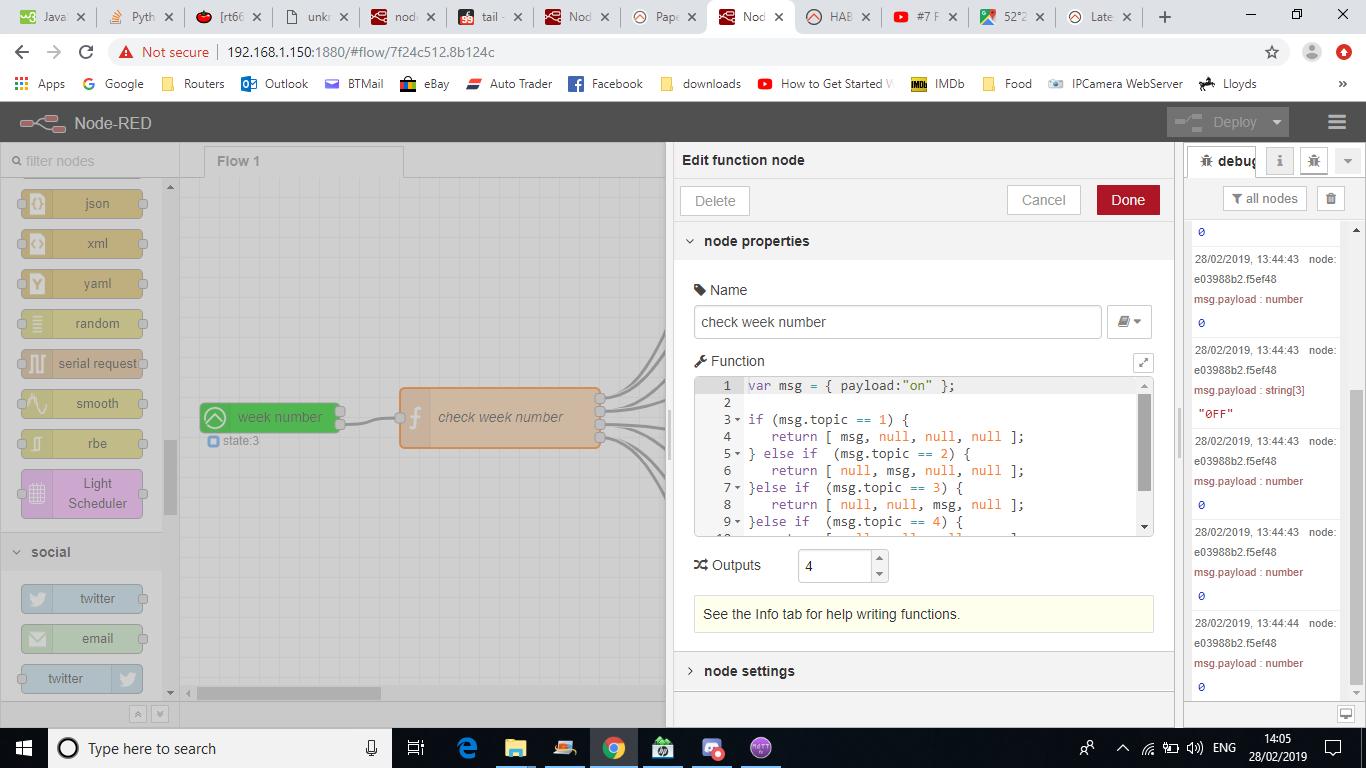Fold the code block at line 3
This screenshot has width=1366, height=768.
coord(738,420)
